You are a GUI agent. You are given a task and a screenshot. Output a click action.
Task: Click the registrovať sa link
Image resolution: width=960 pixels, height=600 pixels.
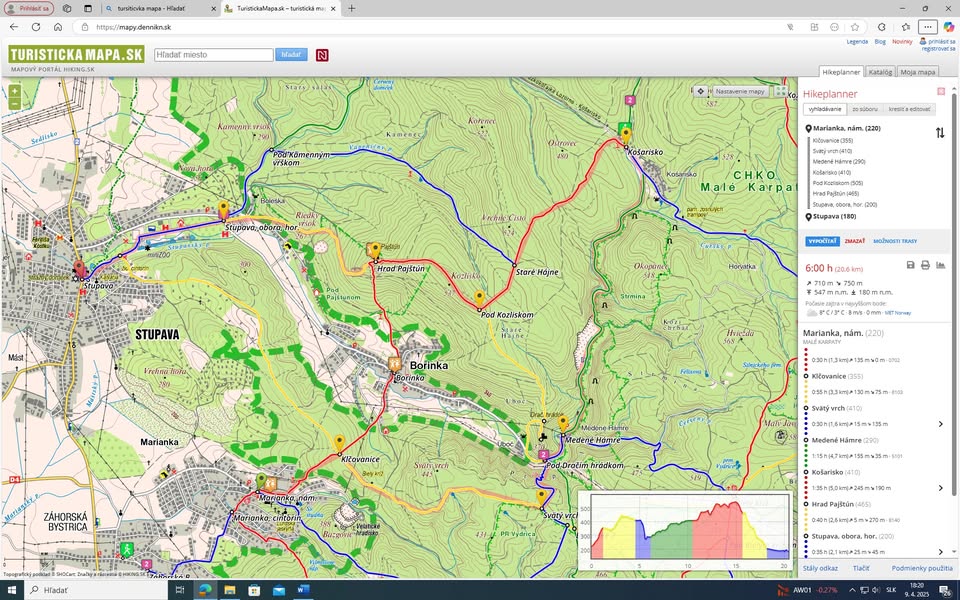[x=939, y=48]
